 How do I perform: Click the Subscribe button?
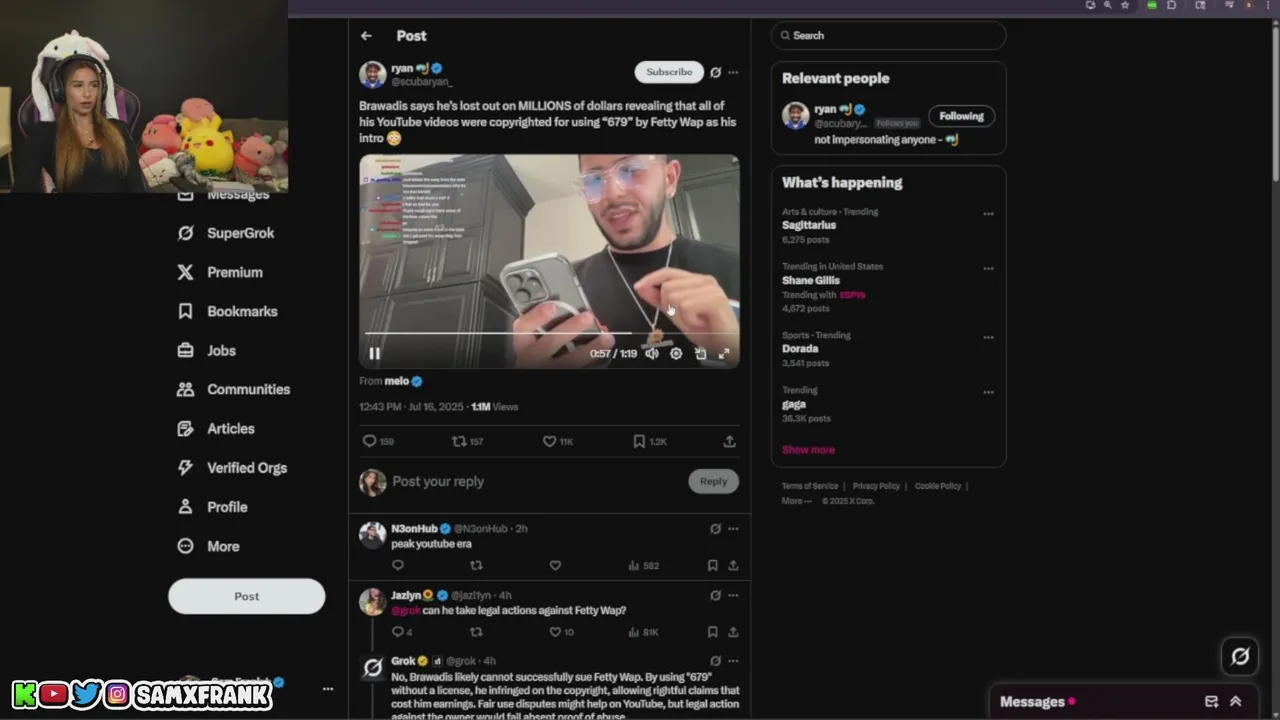point(669,72)
